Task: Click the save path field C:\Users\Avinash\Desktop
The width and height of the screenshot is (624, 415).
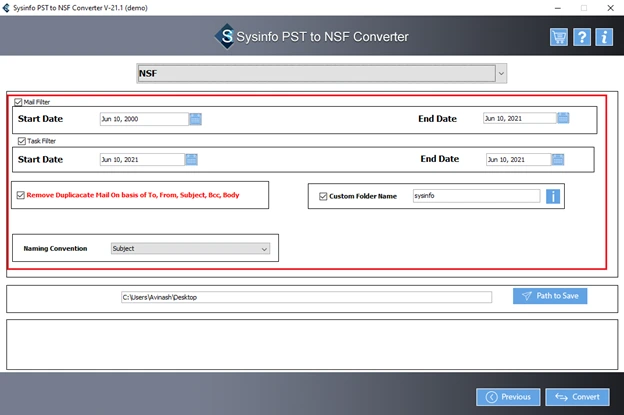Action: point(306,297)
